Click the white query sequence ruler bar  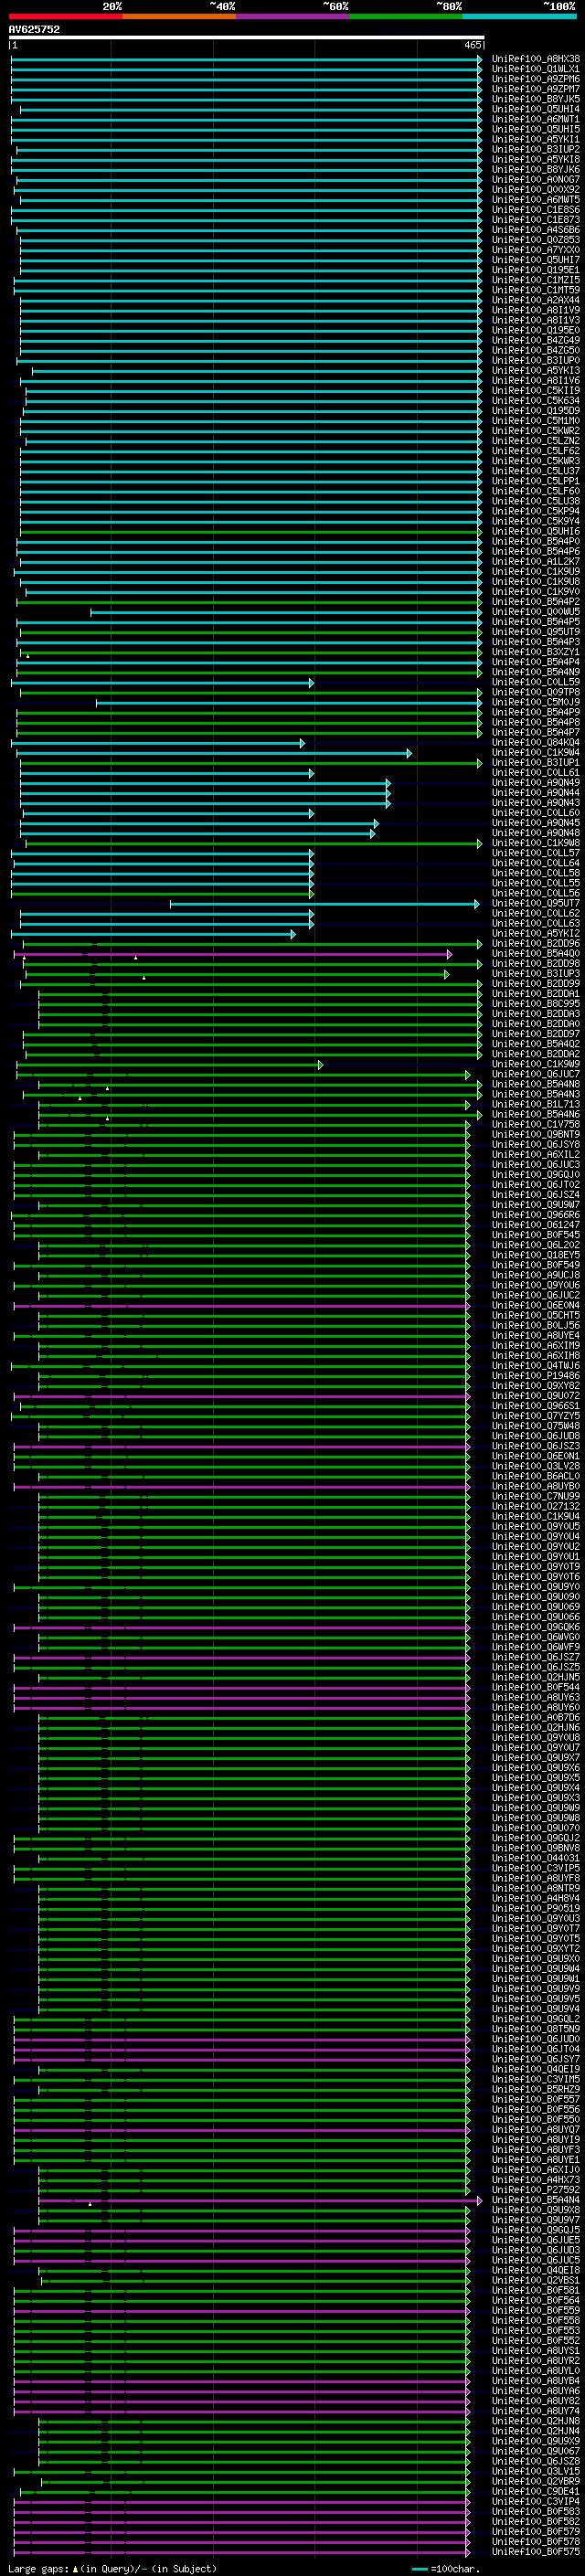click(x=246, y=38)
